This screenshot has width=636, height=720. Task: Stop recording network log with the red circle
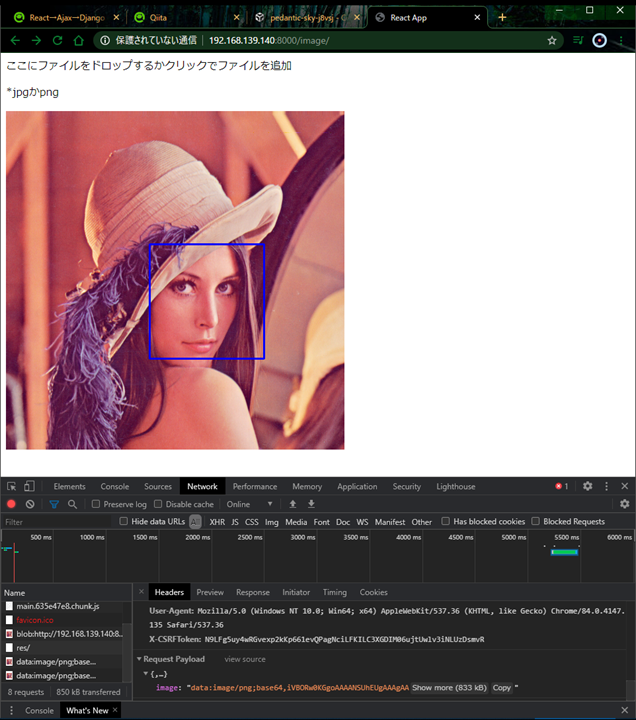pyautogui.click(x=11, y=504)
